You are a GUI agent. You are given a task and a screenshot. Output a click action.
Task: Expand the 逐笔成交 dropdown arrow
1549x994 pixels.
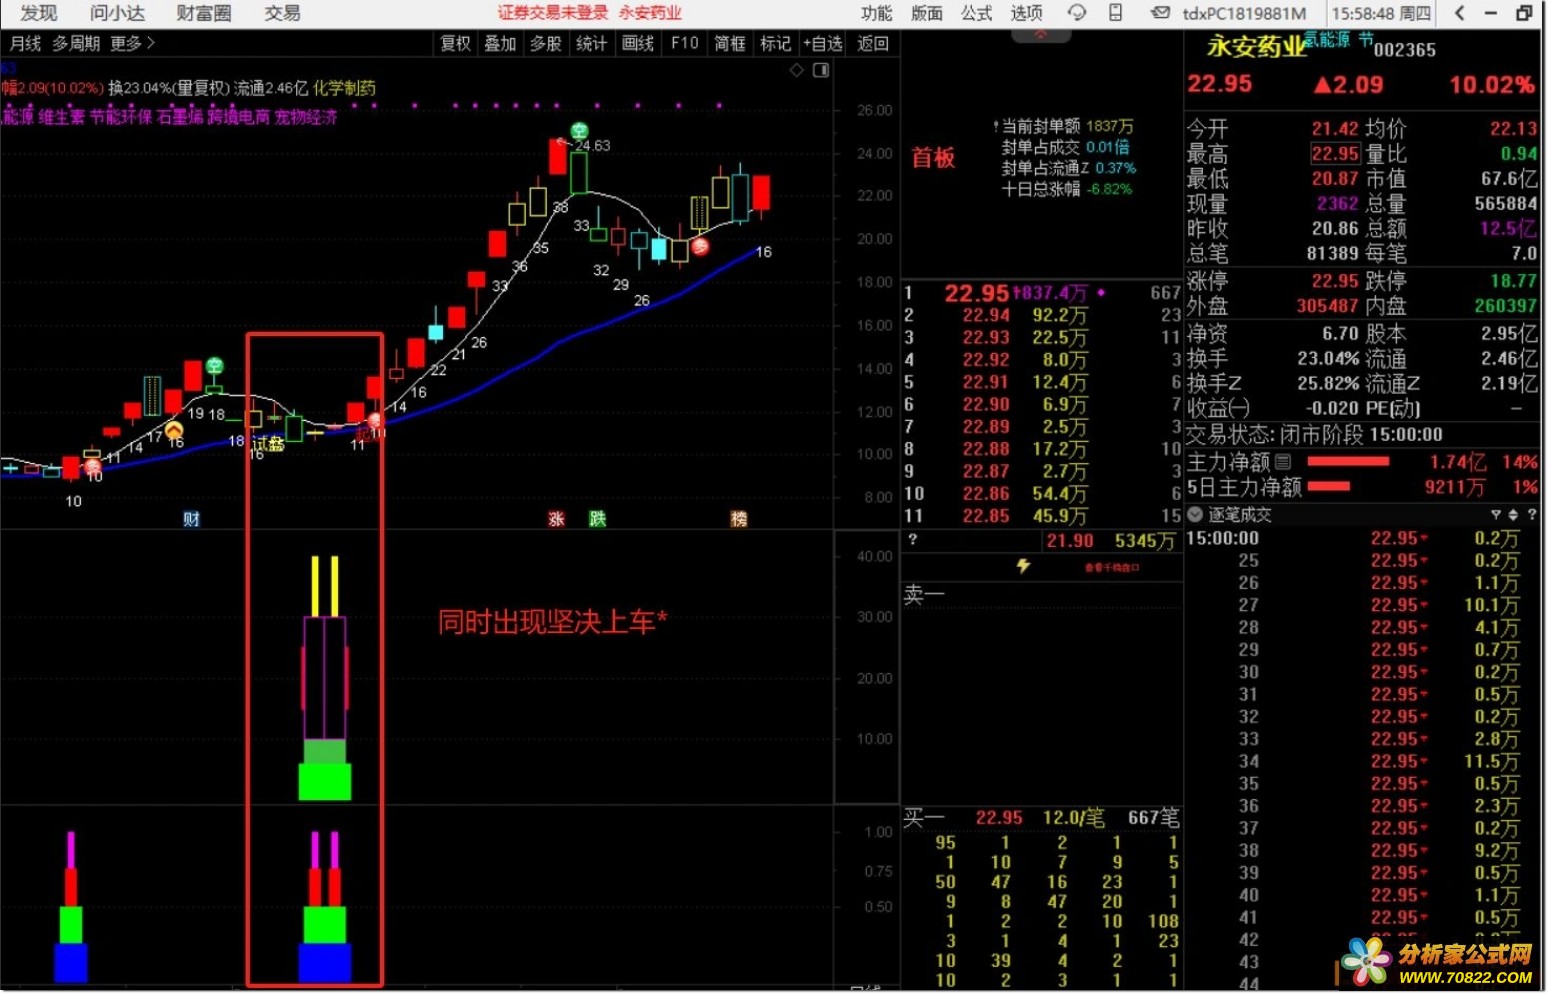1194,515
